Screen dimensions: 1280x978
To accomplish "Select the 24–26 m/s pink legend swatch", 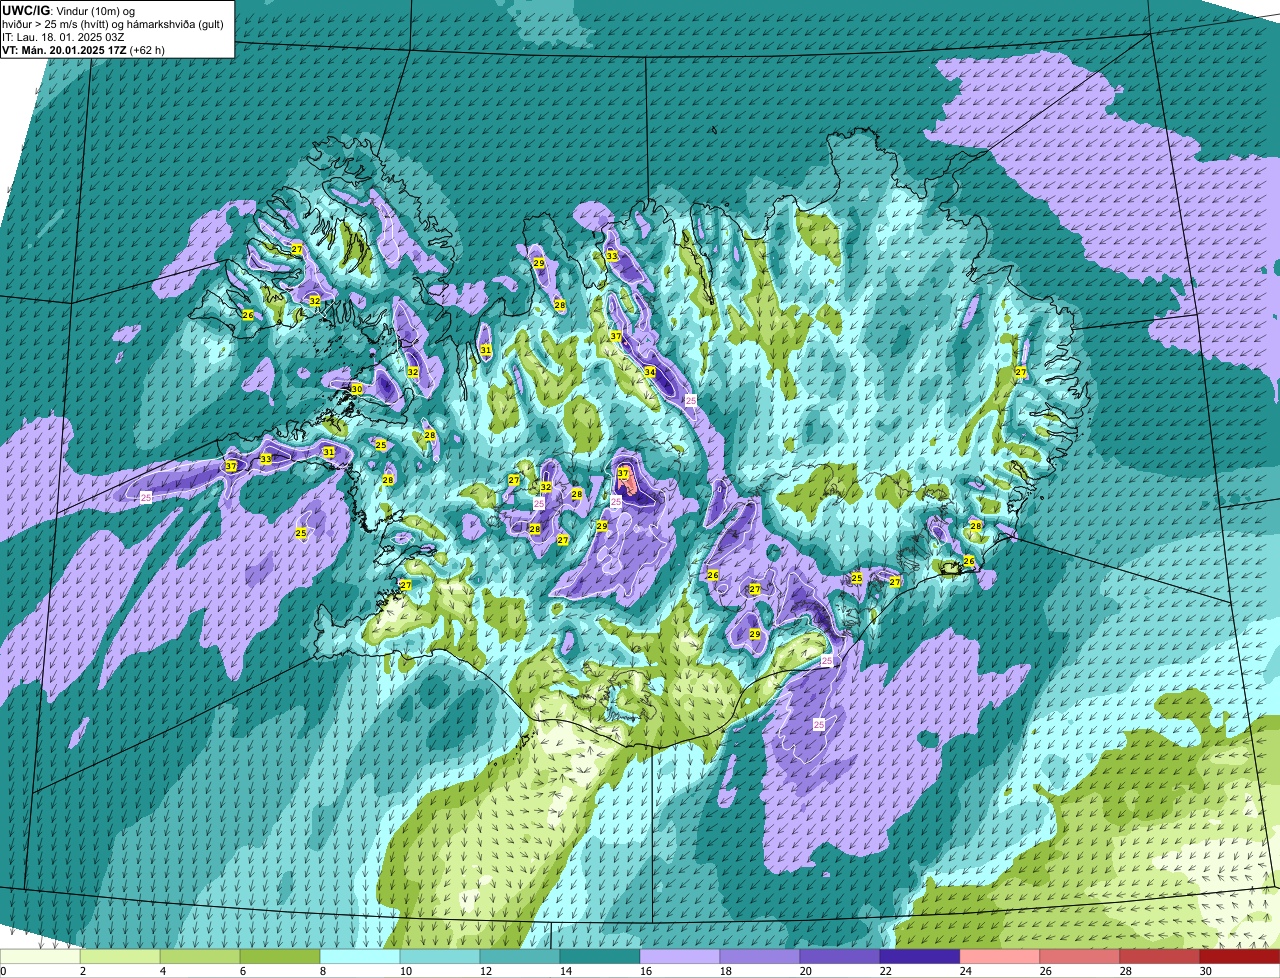I will [x=1000, y=956].
